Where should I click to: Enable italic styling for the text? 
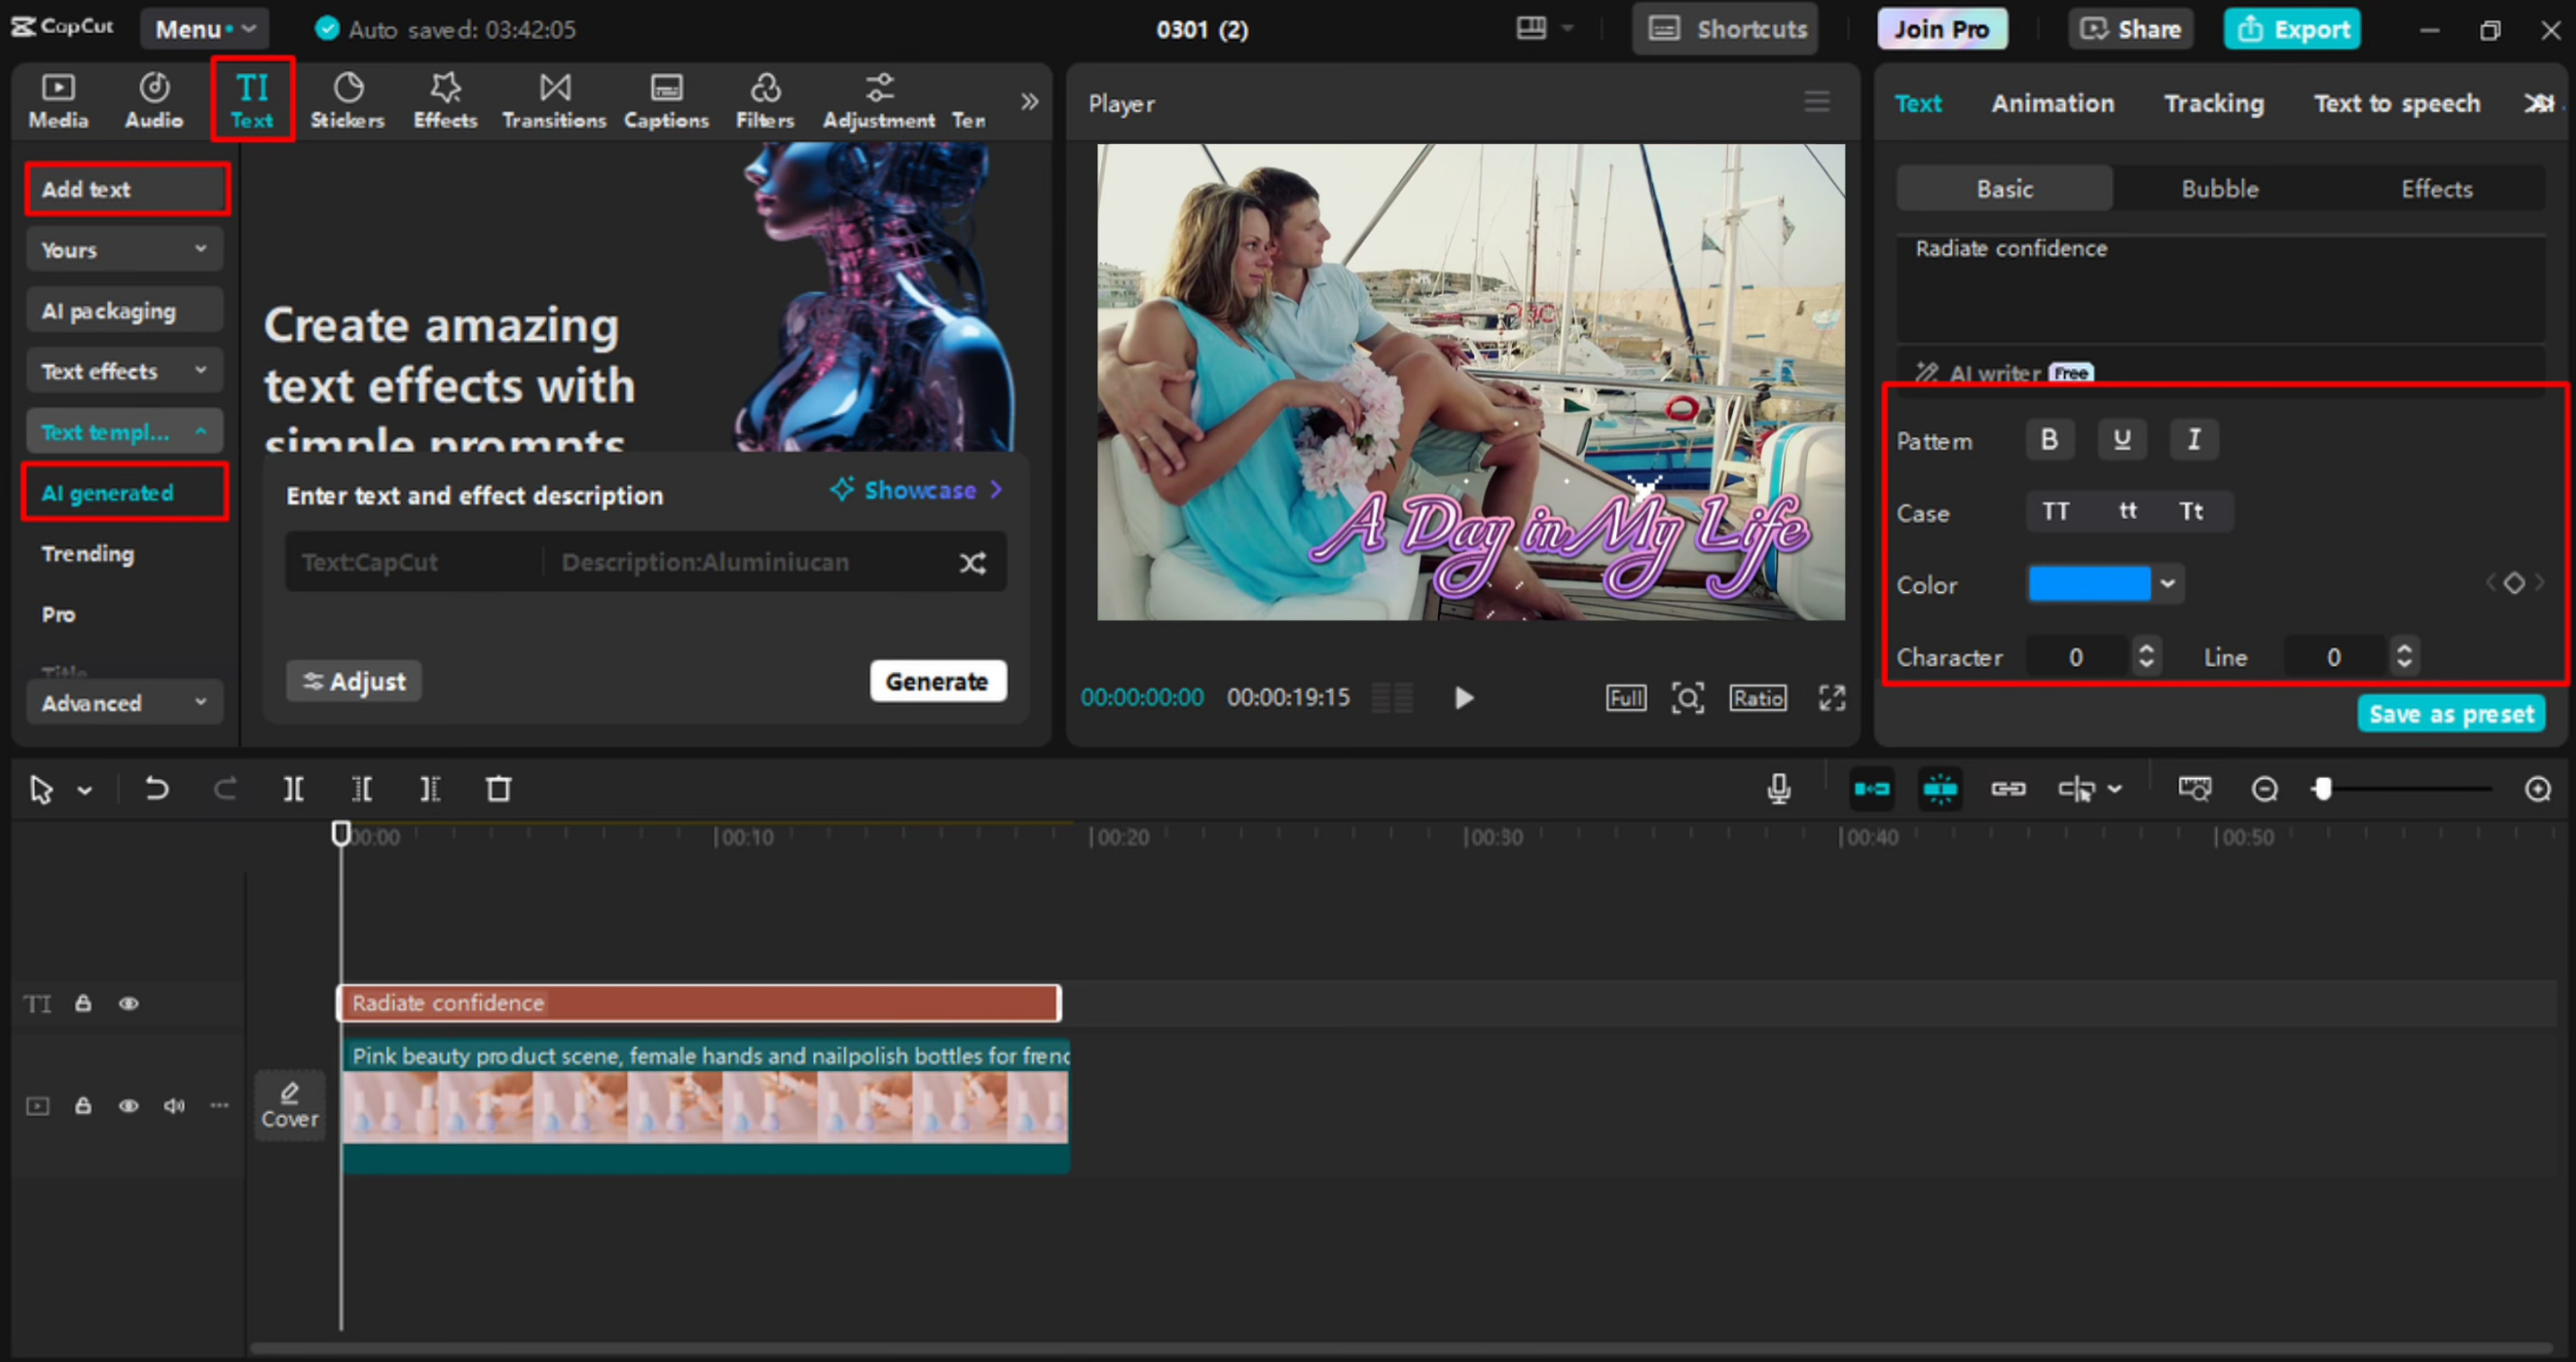tap(2194, 439)
